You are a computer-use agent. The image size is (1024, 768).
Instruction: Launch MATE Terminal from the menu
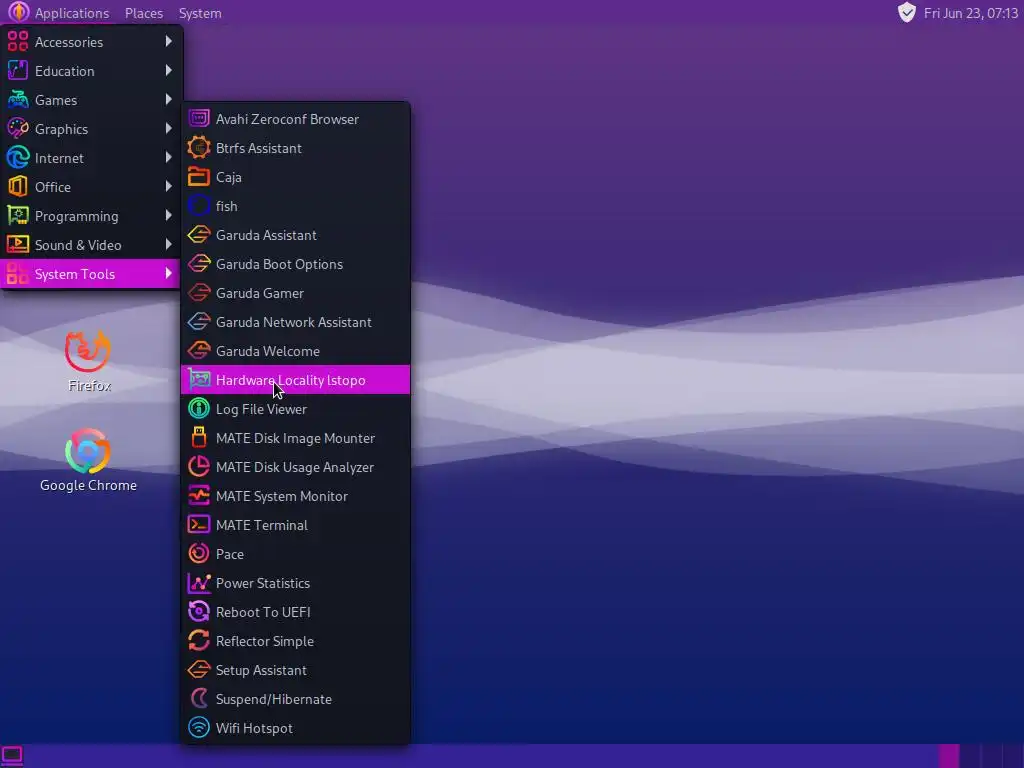295,525
